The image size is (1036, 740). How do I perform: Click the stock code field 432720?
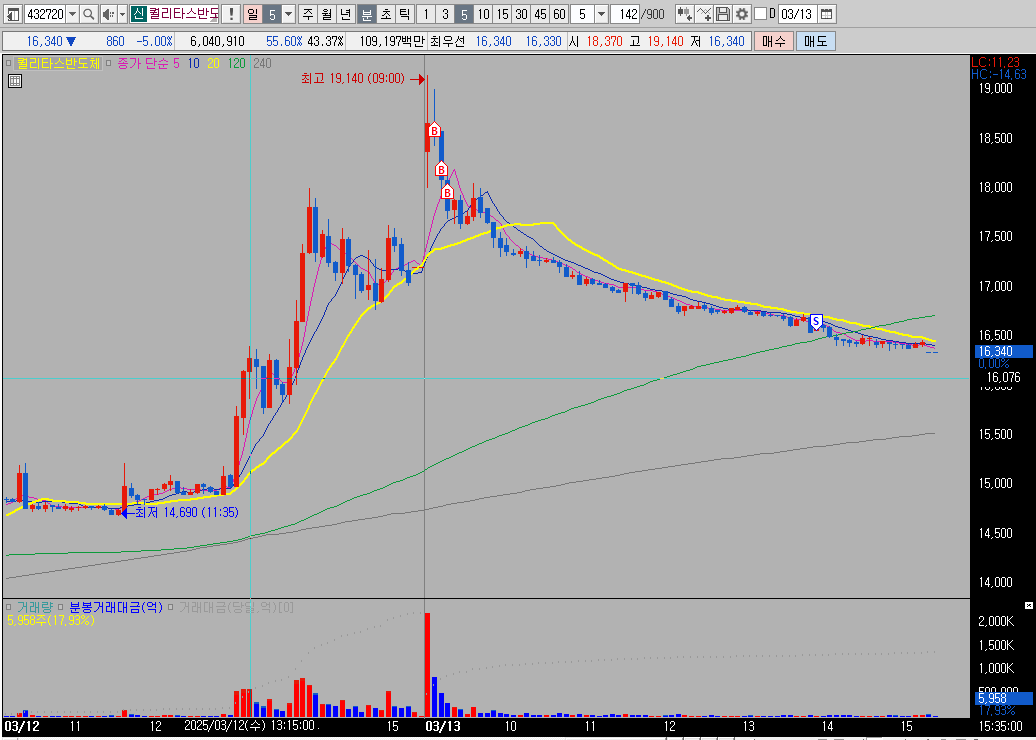[44, 13]
